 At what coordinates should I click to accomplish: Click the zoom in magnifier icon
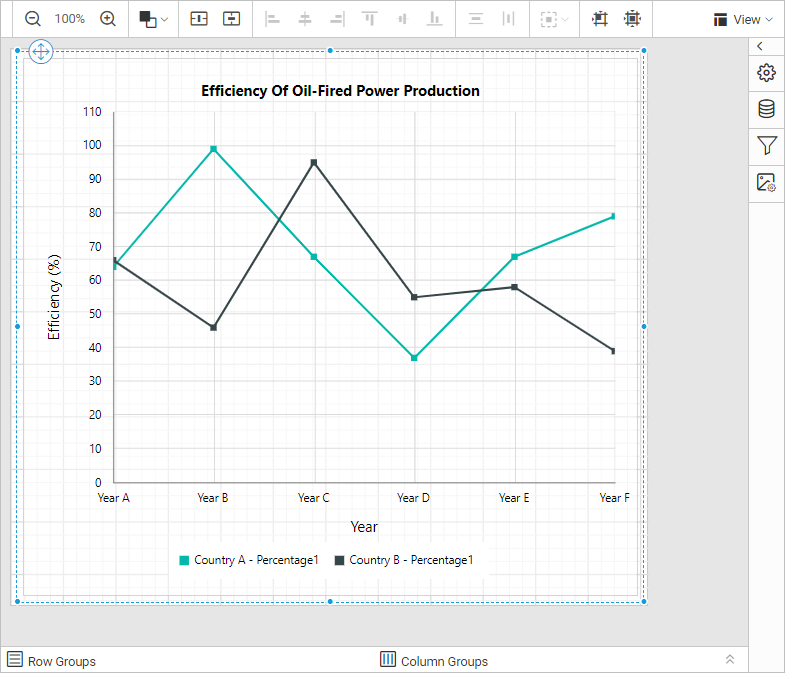point(108,19)
